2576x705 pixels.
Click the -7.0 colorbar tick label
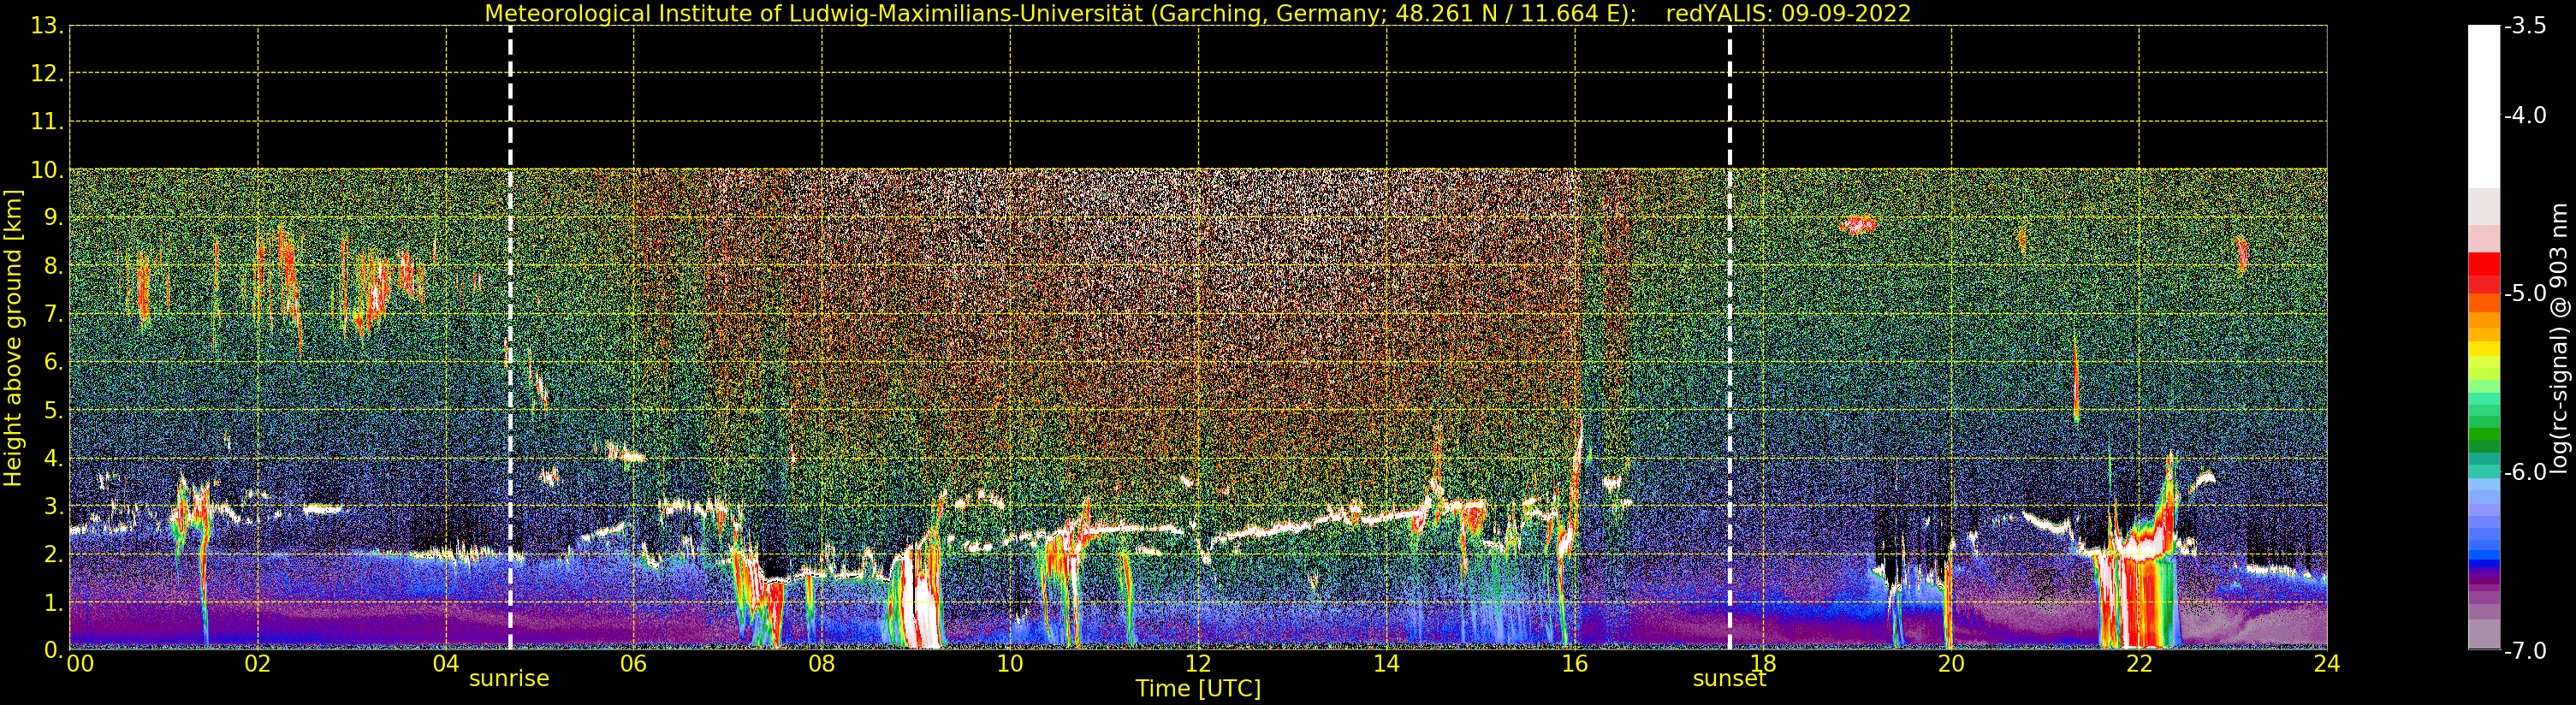(2525, 650)
